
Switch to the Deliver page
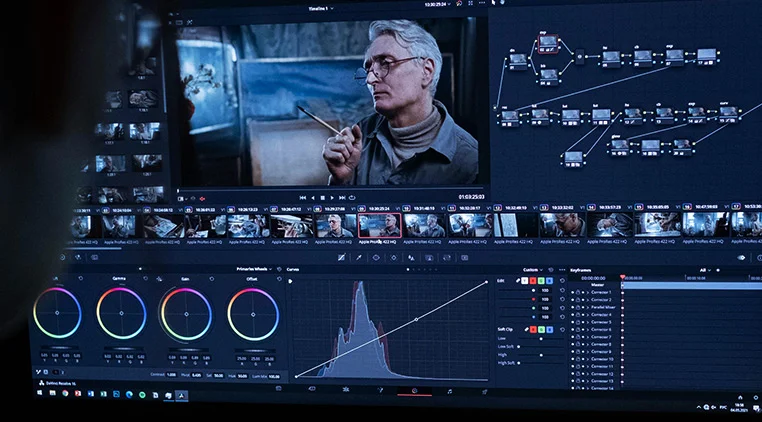[484, 391]
